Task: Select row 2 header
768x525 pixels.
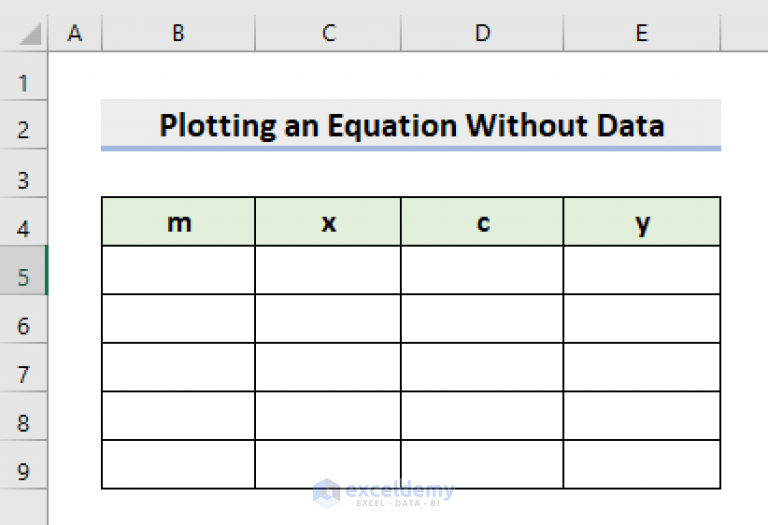Action: (24, 130)
